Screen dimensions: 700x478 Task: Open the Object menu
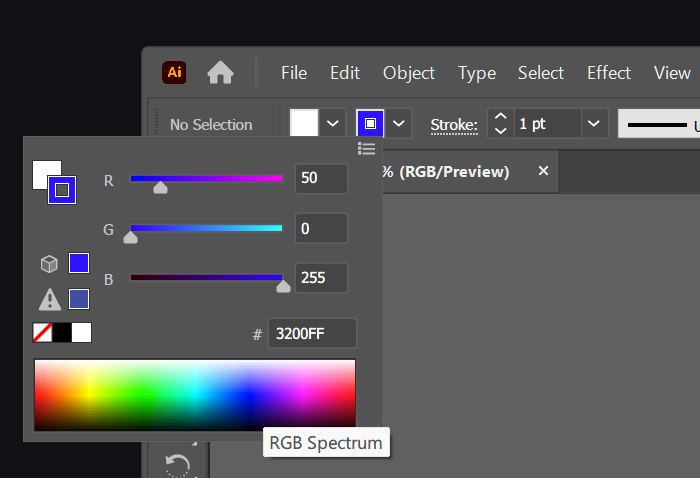pos(409,73)
